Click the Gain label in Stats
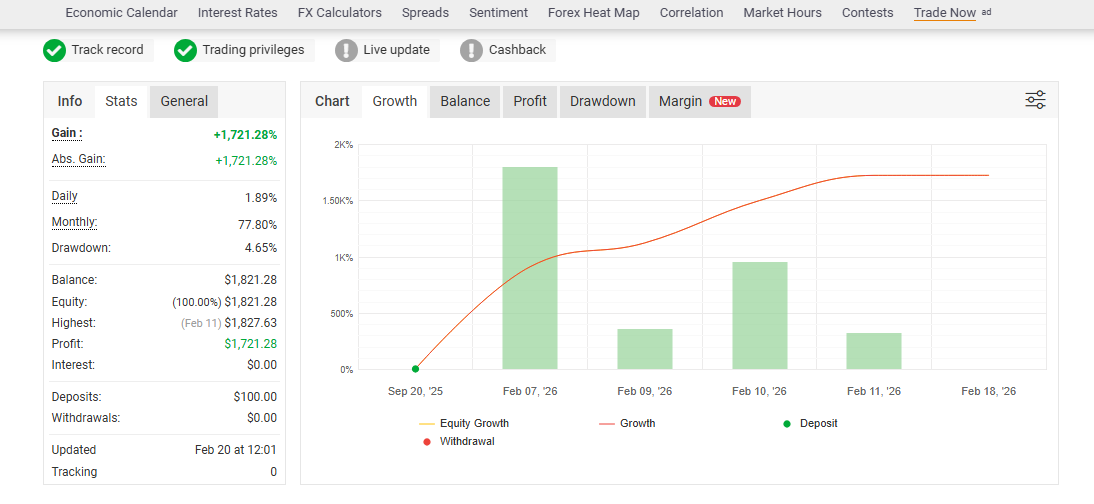The width and height of the screenshot is (1094, 504). pos(67,133)
